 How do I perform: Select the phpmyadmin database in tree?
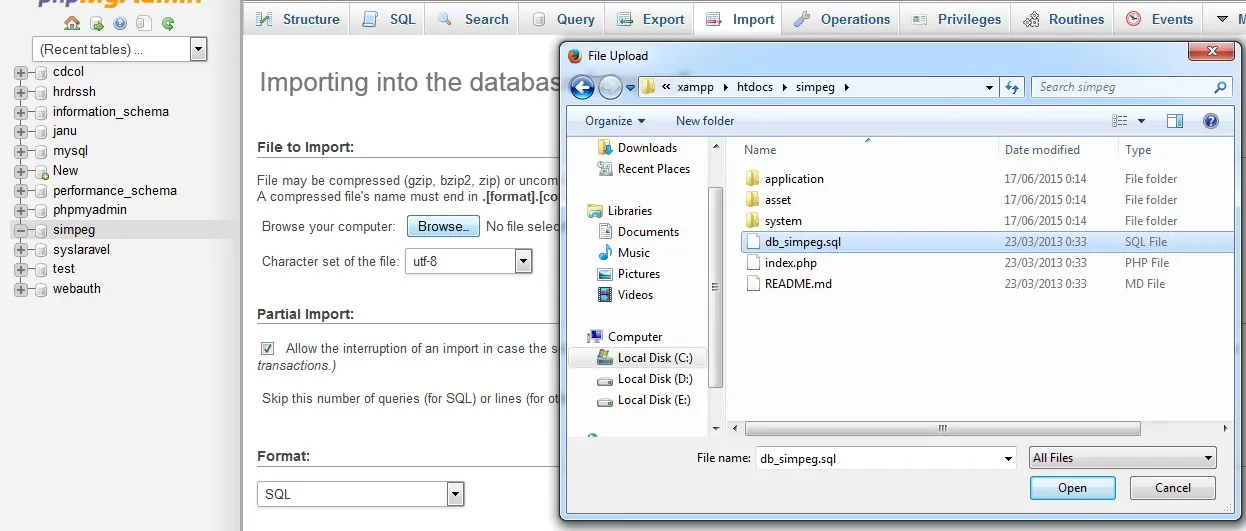pyautogui.click(x=90, y=210)
